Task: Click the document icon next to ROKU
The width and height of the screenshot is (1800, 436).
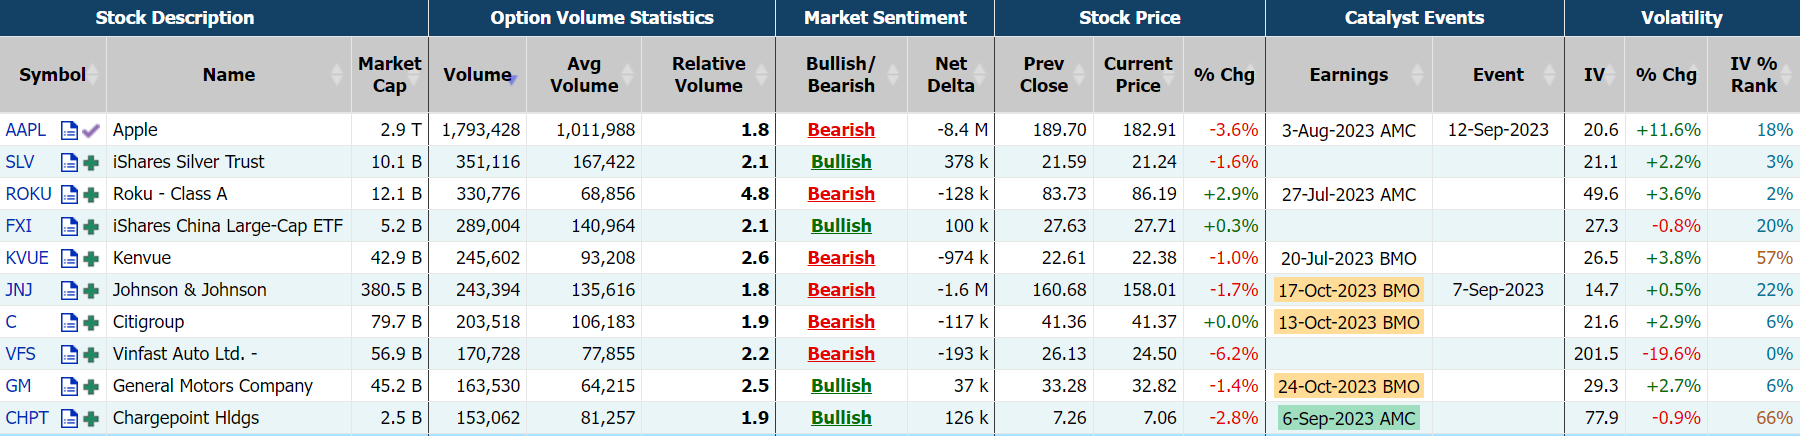Action: point(69,194)
